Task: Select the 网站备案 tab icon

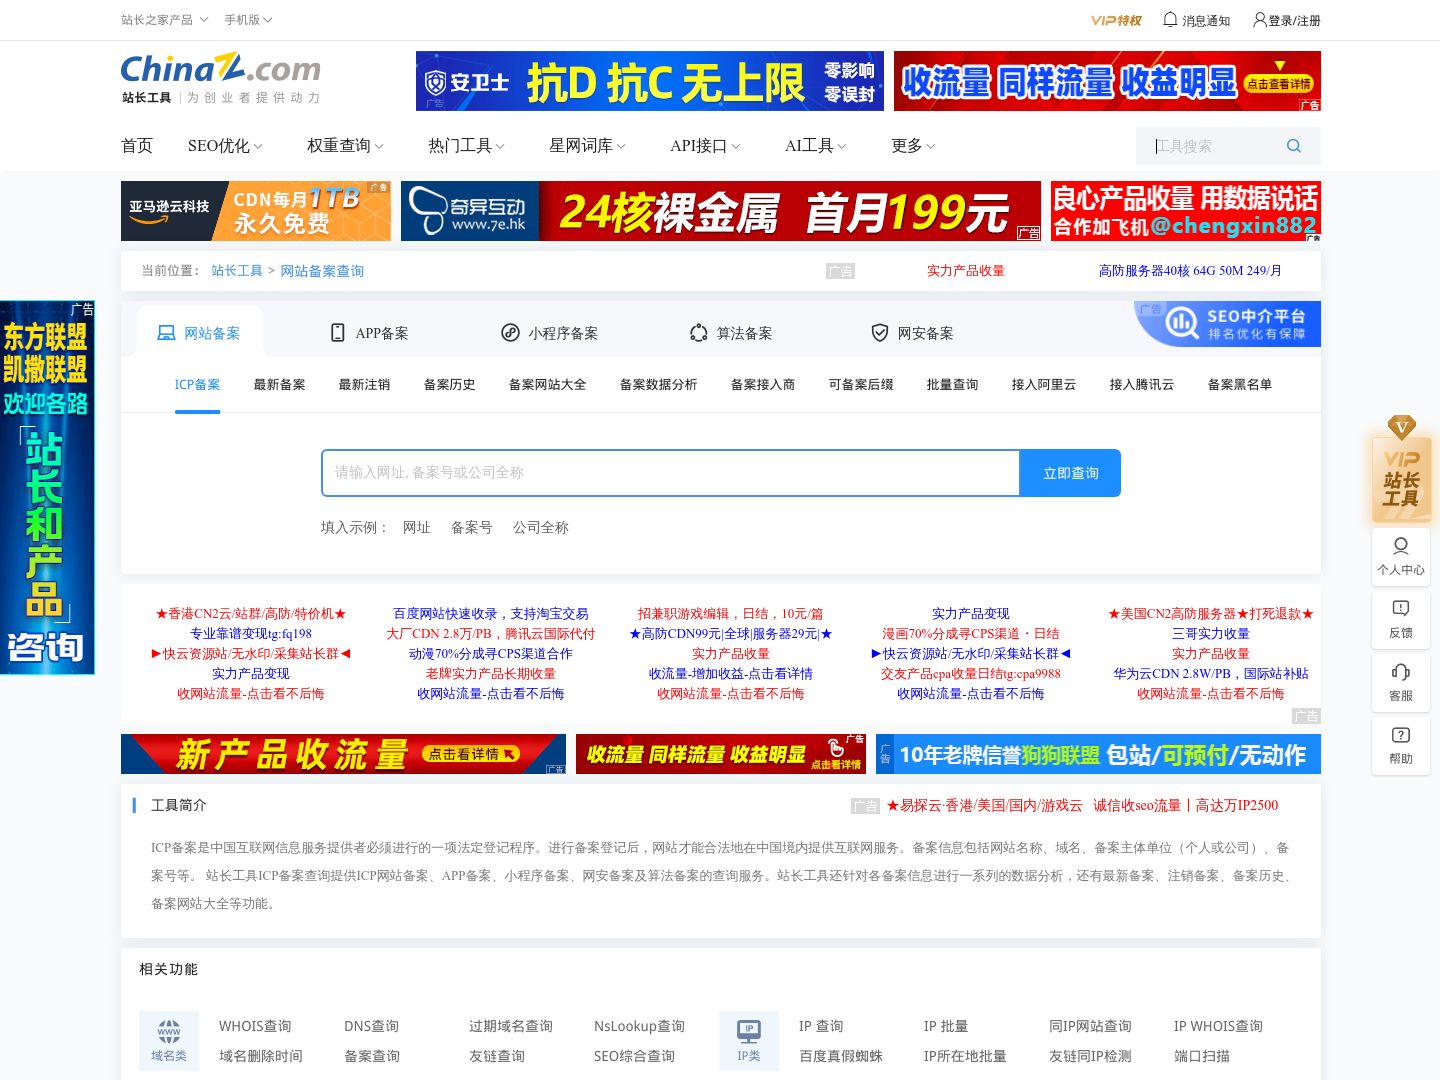Action: 166,333
